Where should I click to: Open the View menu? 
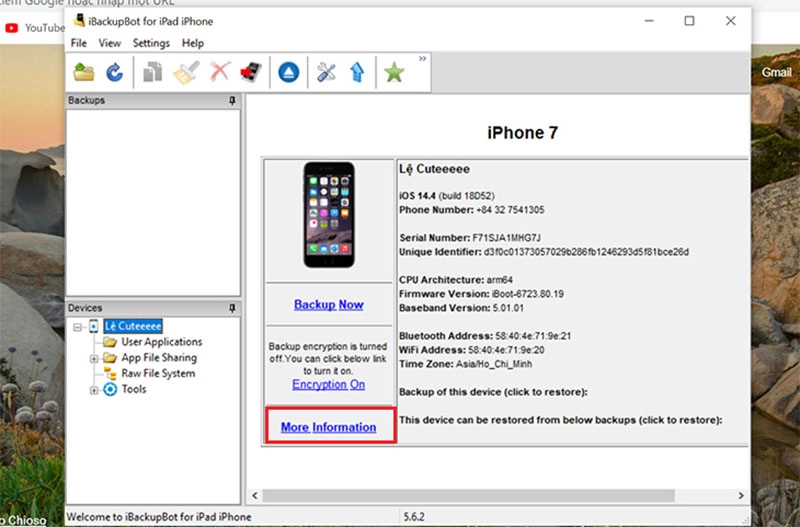pyautogui.click(x=110, y=43)
